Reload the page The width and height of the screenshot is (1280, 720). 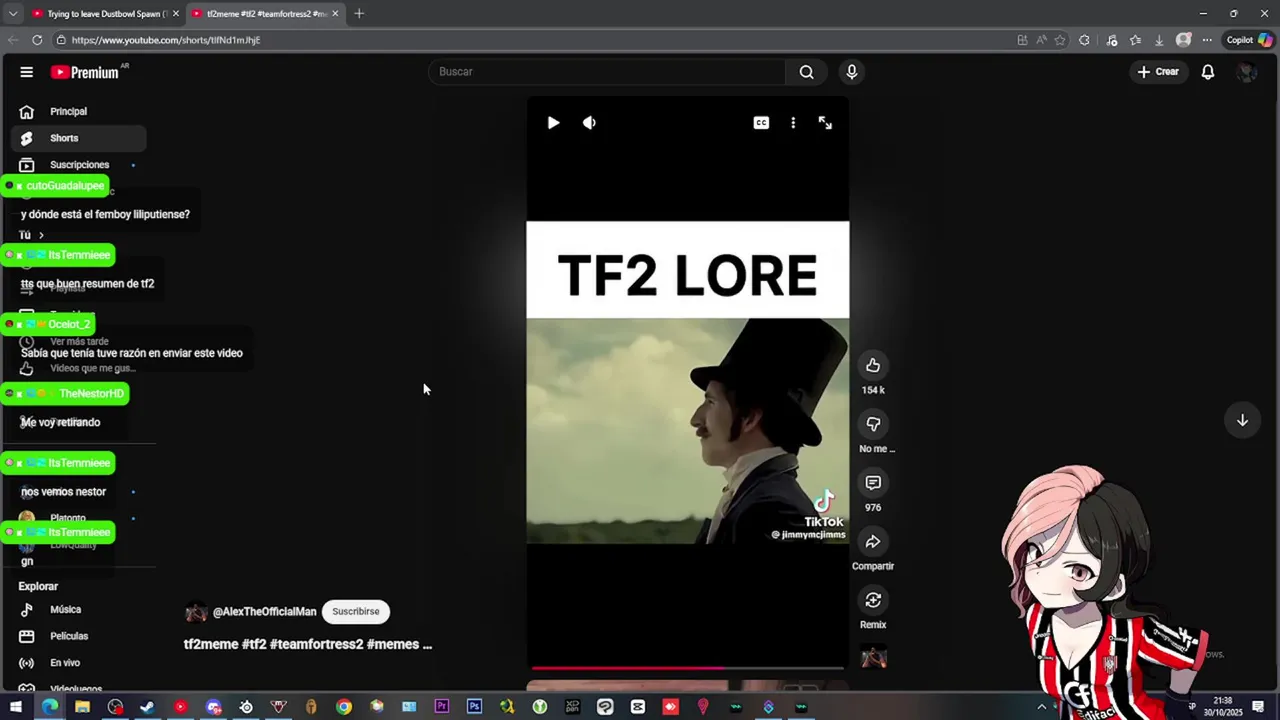tap(37, 40)
